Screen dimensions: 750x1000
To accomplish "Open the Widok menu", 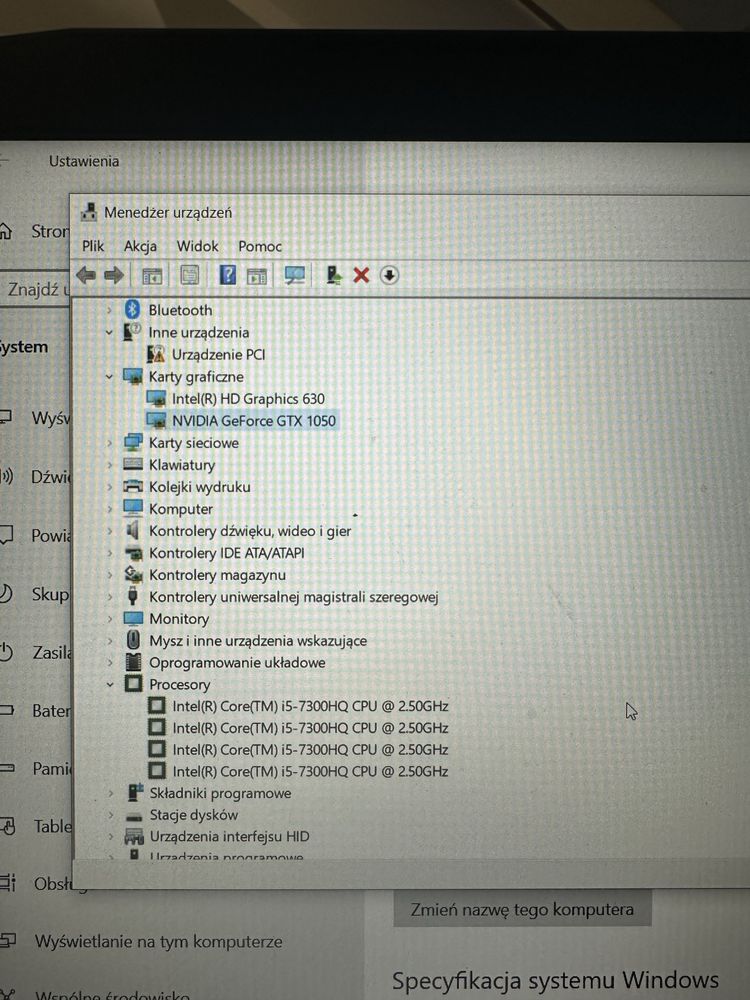I will click(198, 246).
